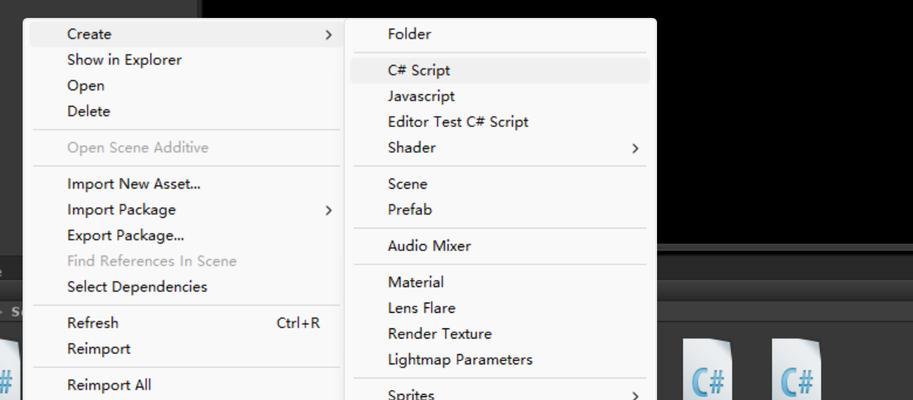
Task: Expand the Shader submenu arrow
Action: (x=635, y=148)
